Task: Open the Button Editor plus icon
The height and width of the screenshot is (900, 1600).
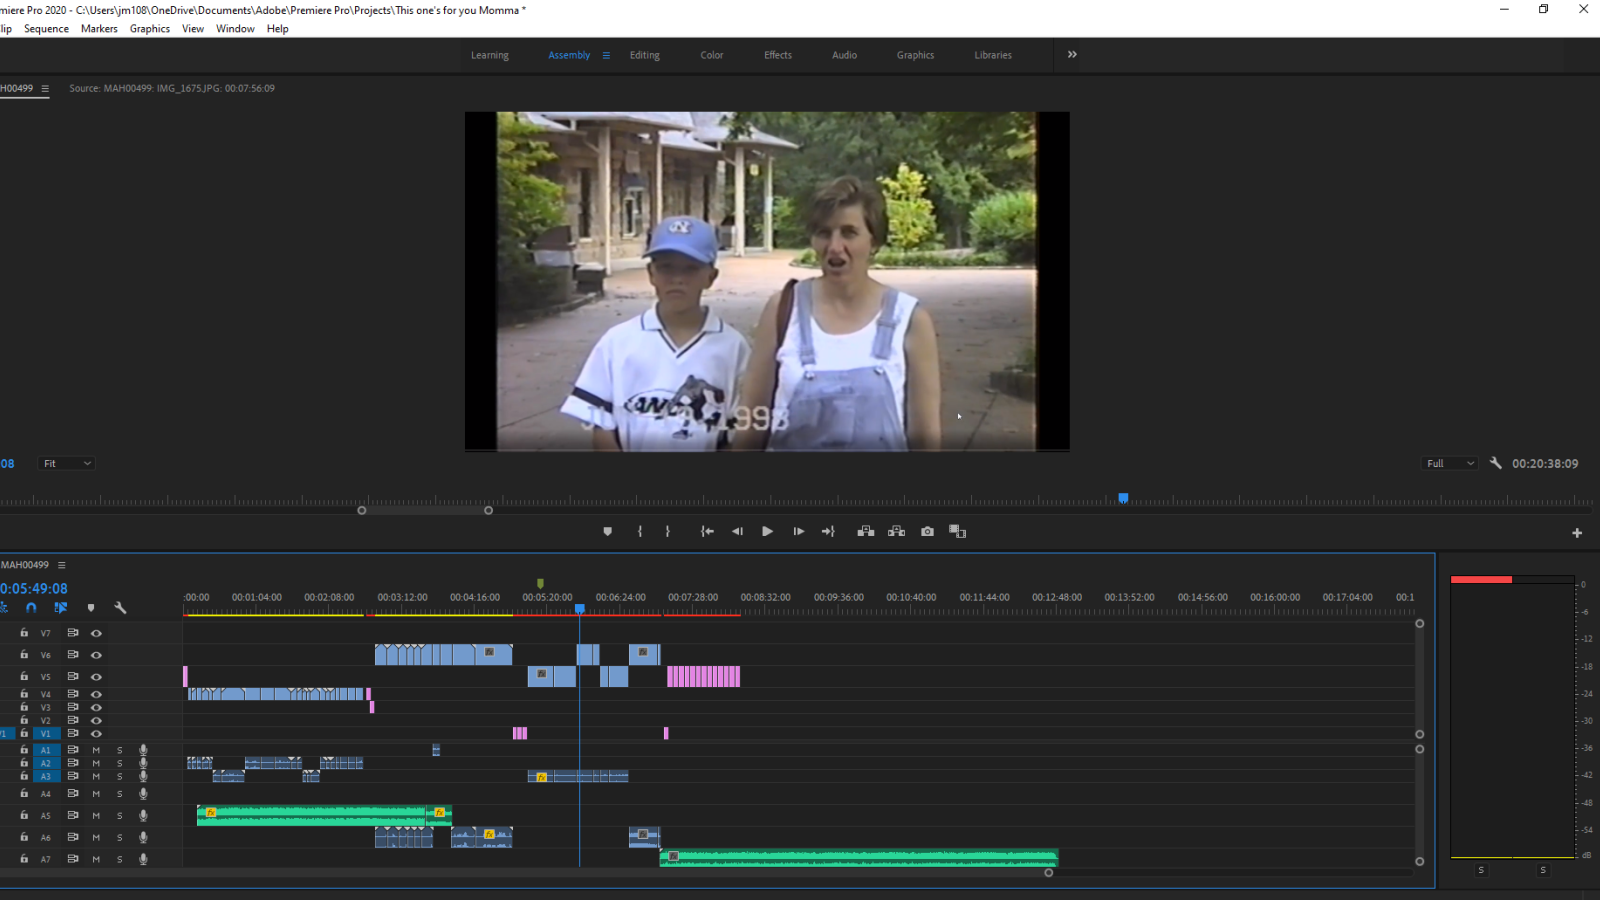Action: coord(1577,533)
